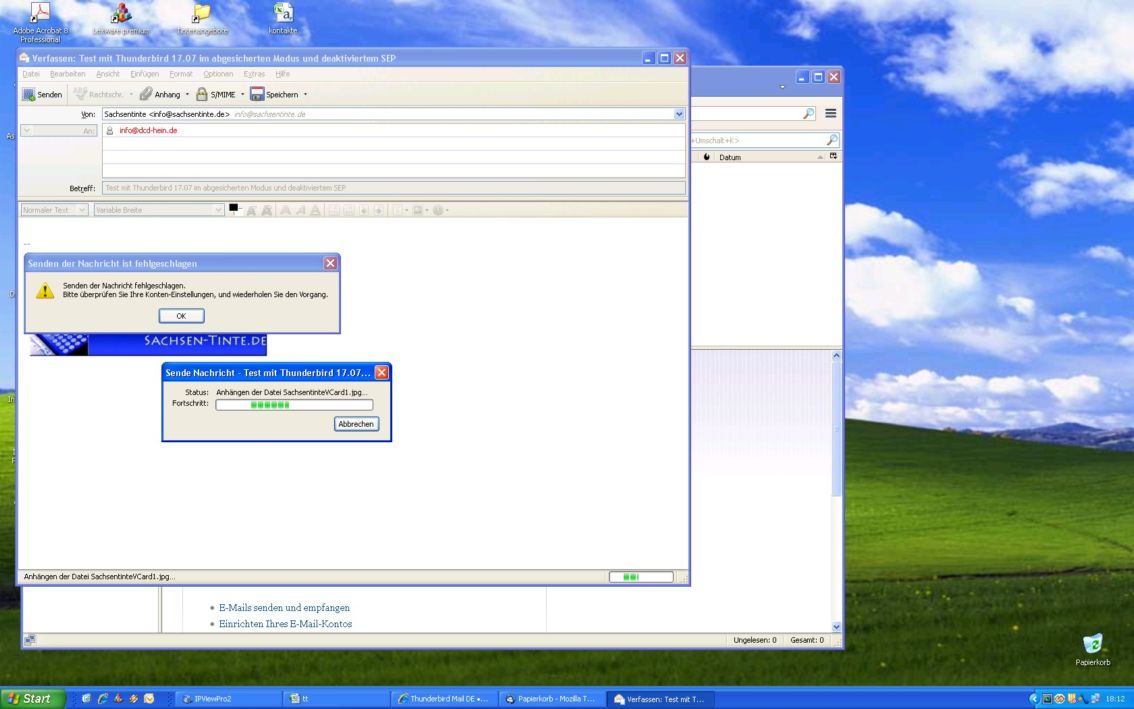Click the Anhang paperclip icon
Viewport: 1134px width, 709px height.
click(146, 95)
